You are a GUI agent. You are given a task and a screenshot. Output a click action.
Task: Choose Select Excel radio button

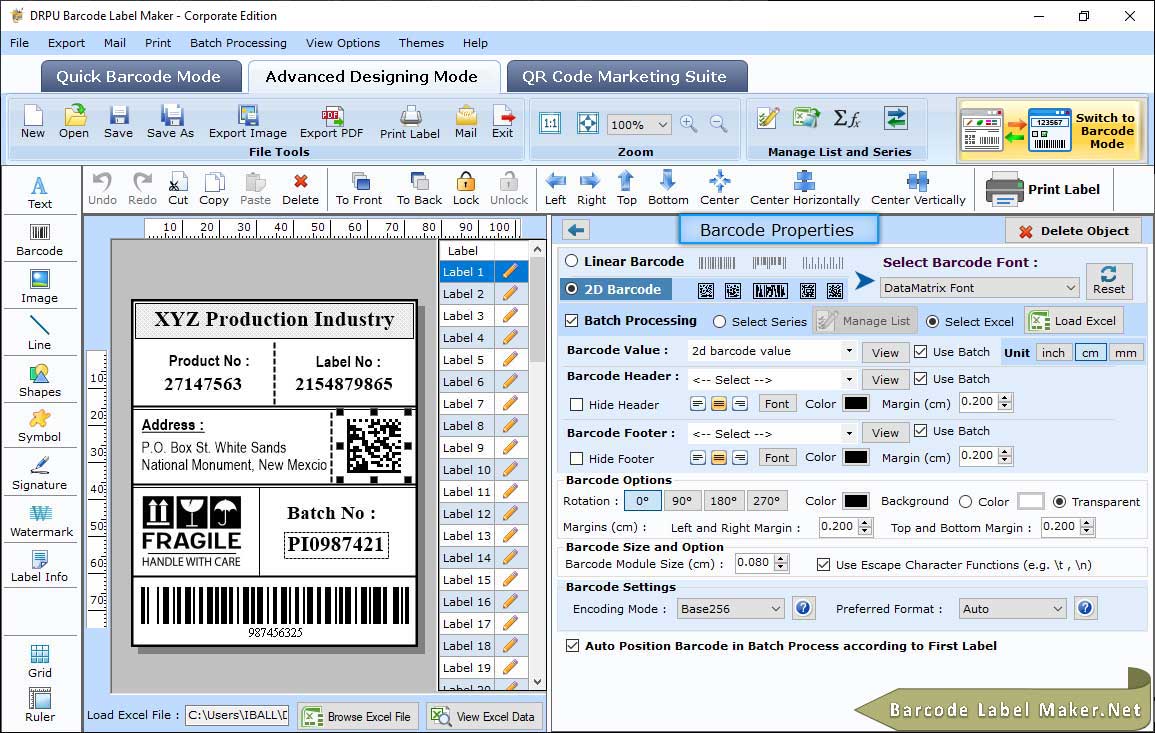click(933, 322)
